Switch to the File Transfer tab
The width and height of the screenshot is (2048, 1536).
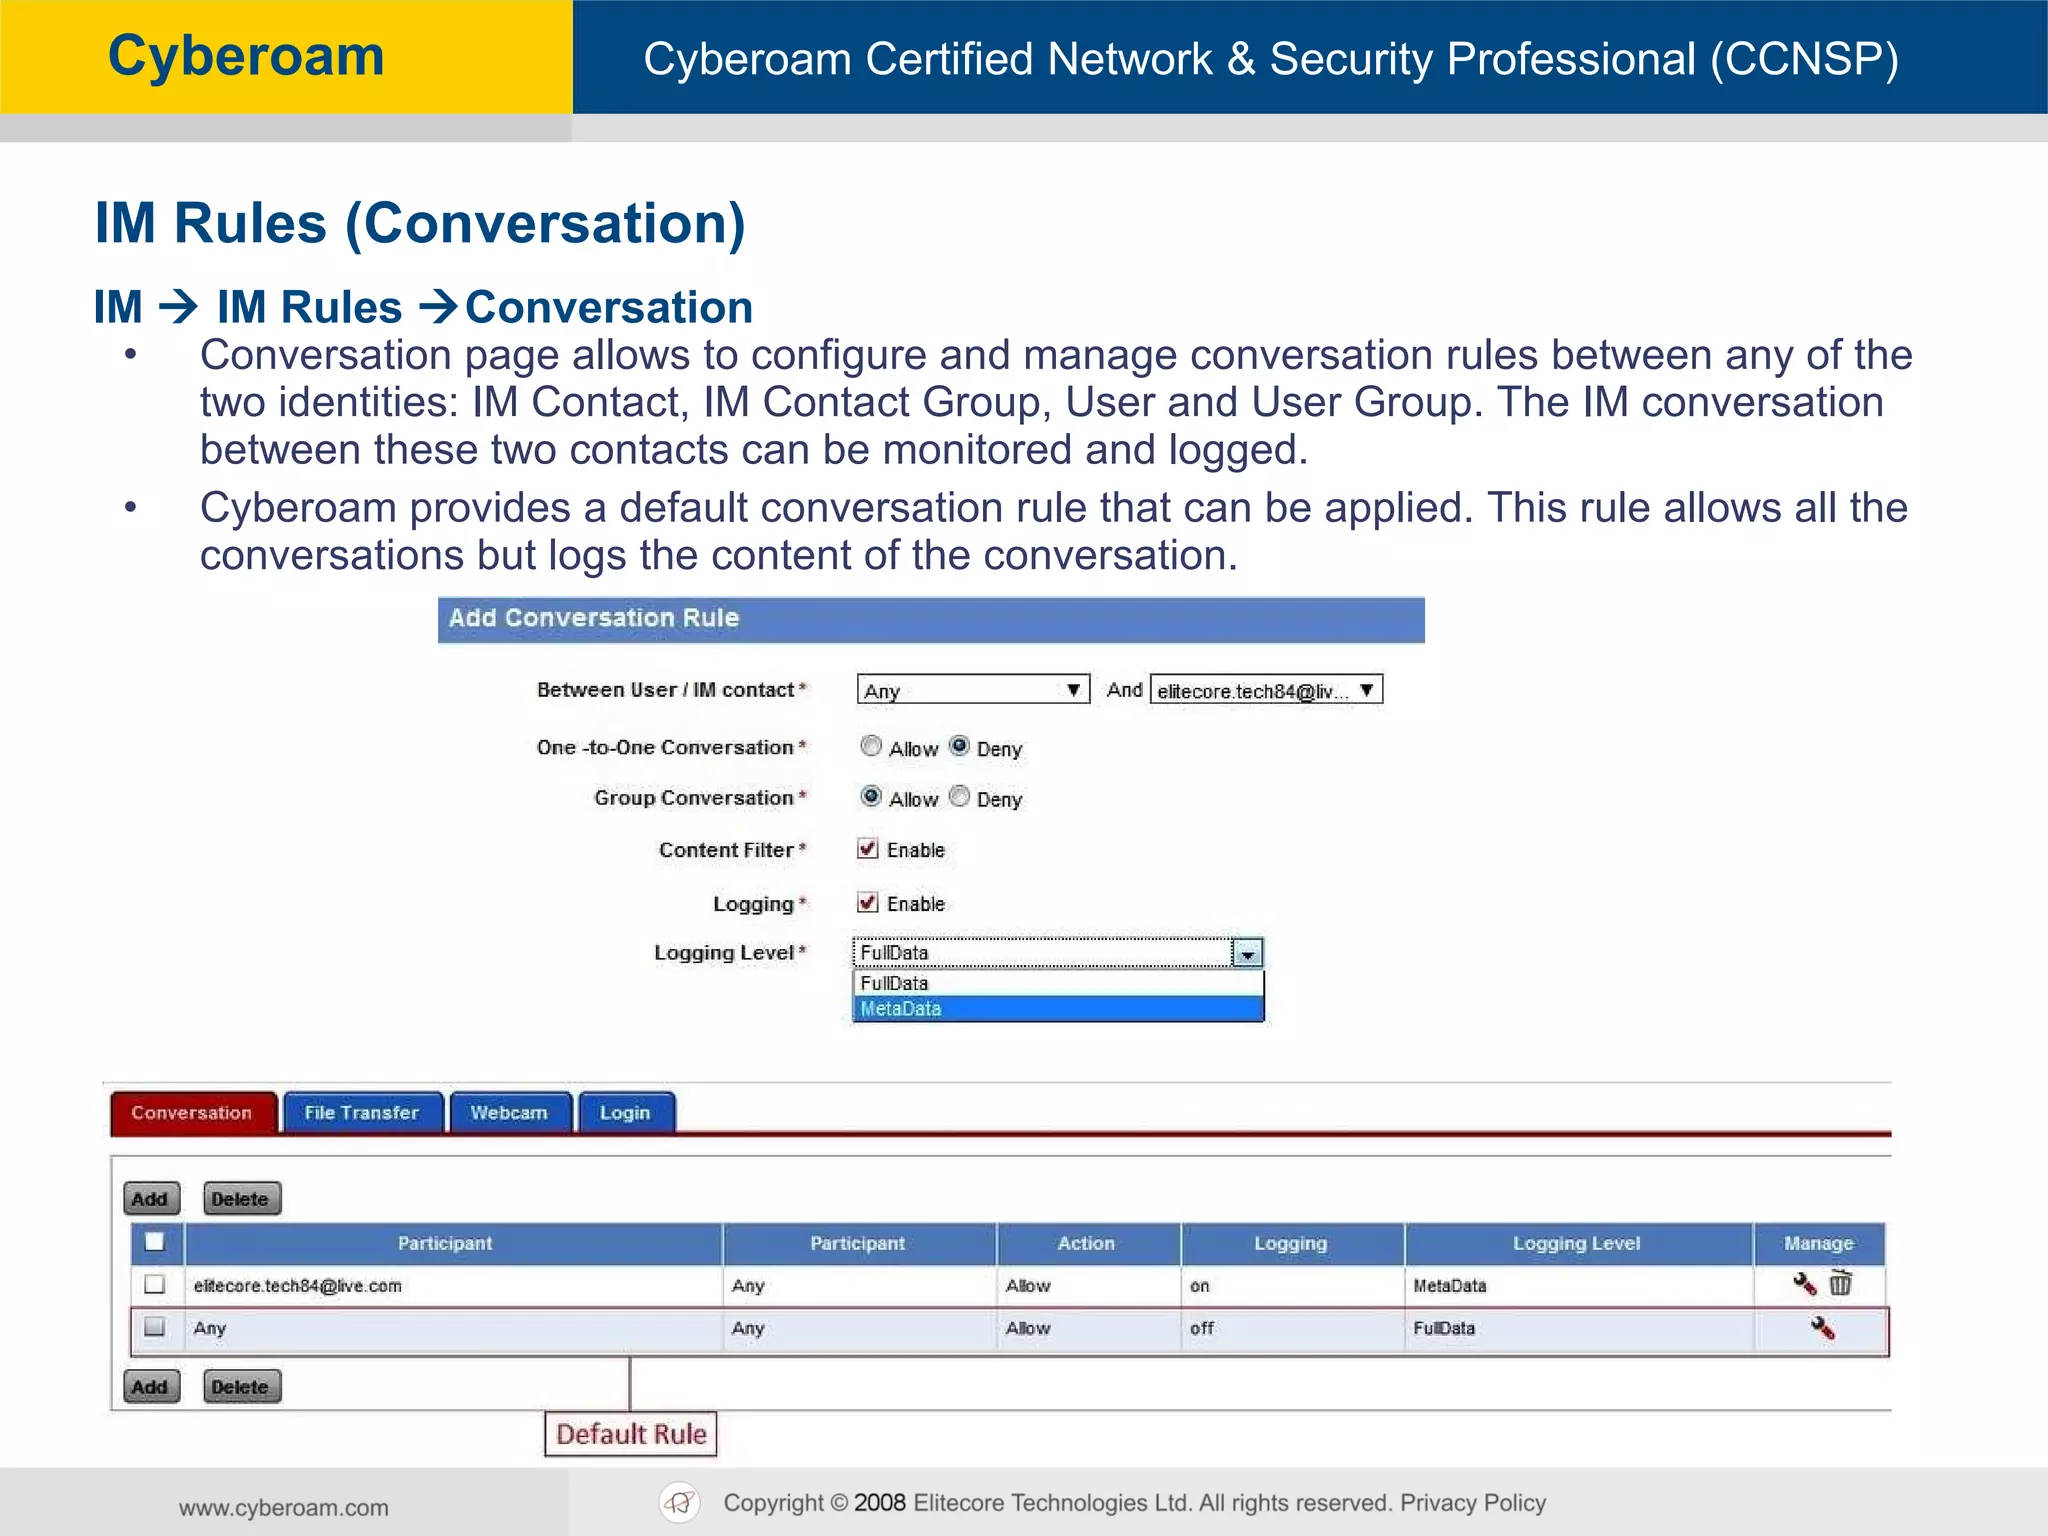(362, 1113)
